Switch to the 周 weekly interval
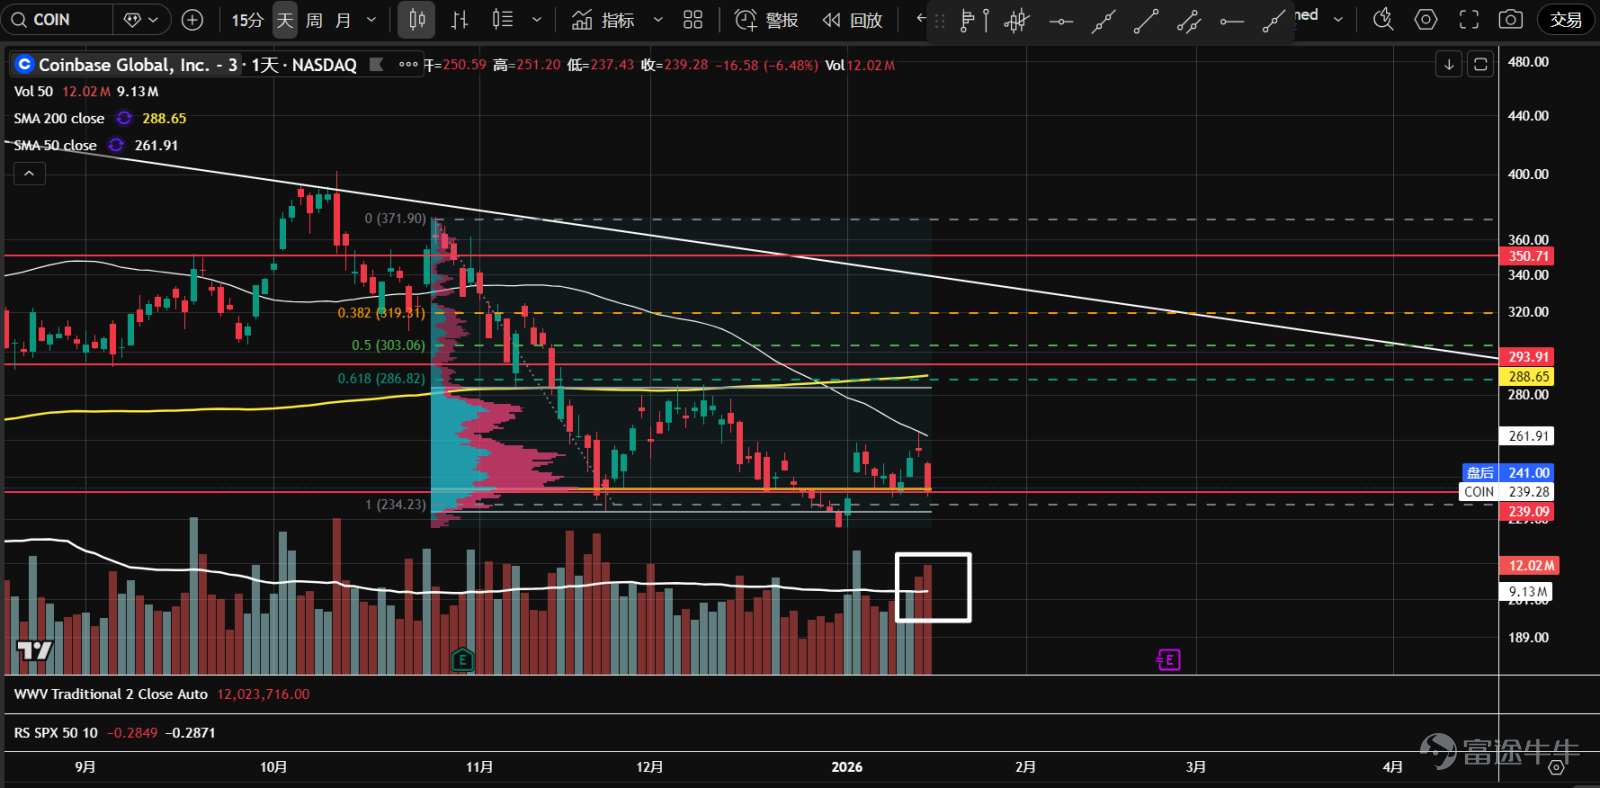The width and height of the screenshot is (1600, 788). coord(314,19)
